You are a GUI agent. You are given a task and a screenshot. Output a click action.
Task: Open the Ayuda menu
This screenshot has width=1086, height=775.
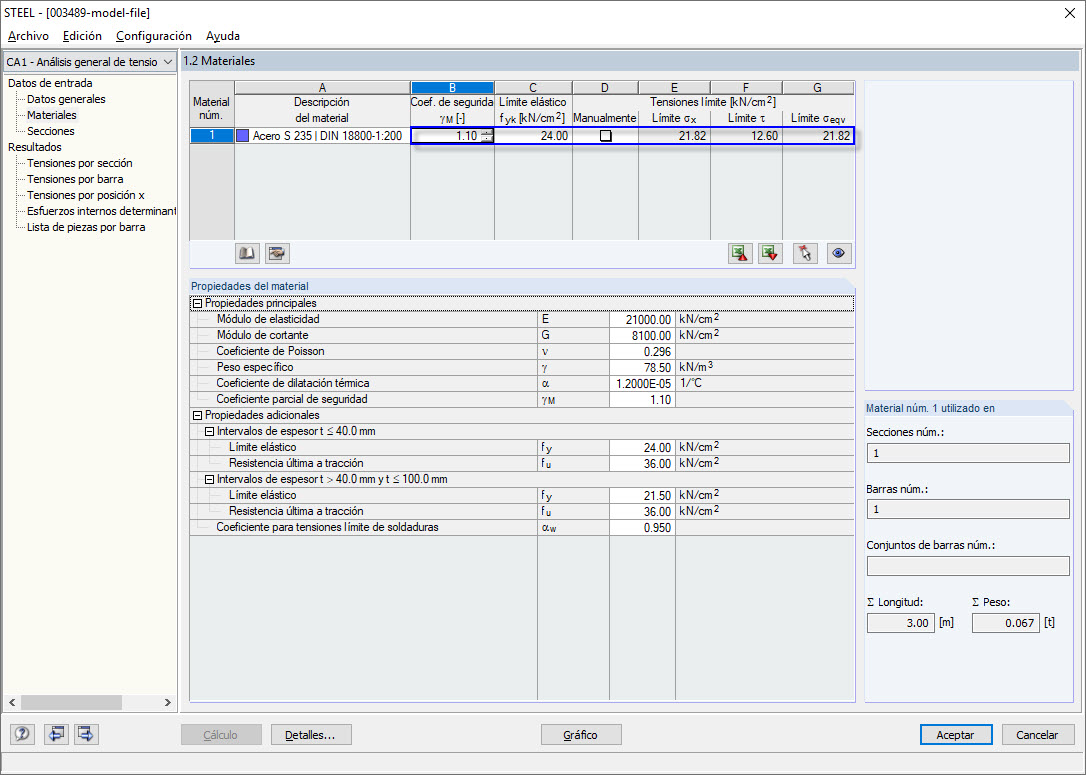click(223, 36)
